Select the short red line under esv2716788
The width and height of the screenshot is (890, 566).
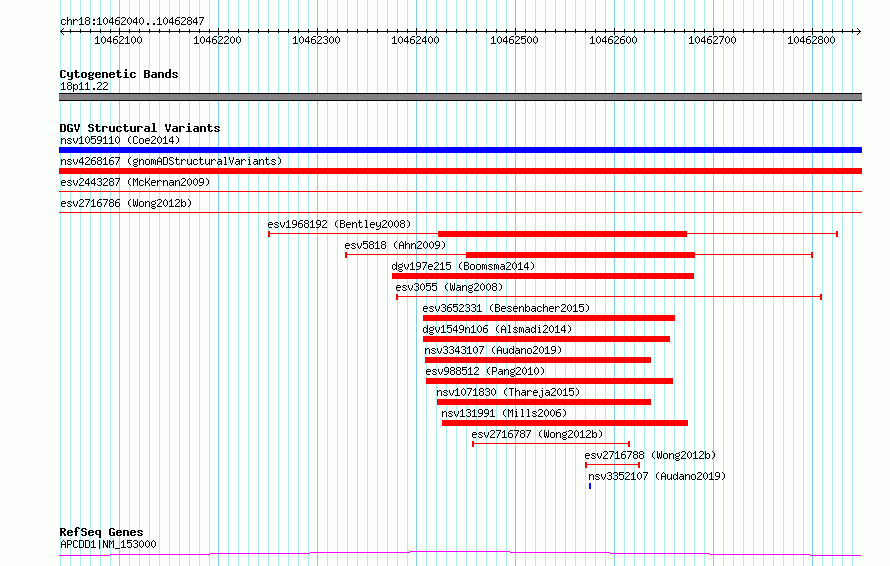(612, 465)
